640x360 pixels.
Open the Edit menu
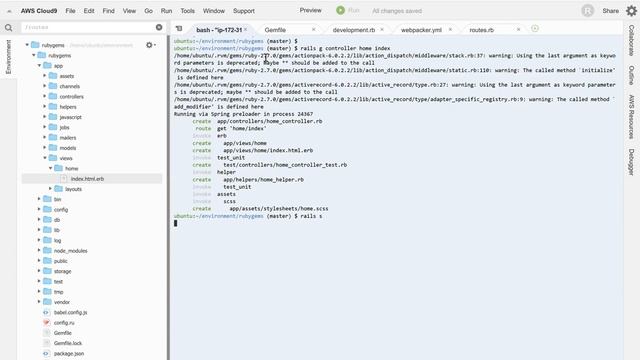[x=89, y=11]
